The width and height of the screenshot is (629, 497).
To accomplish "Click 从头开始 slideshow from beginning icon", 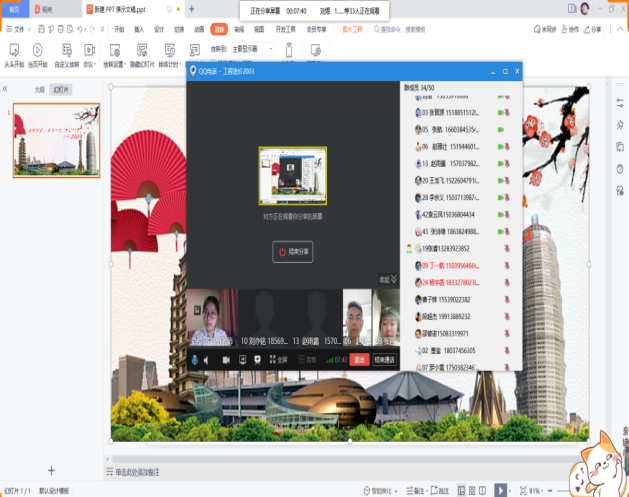I will (x=14, y=51).
